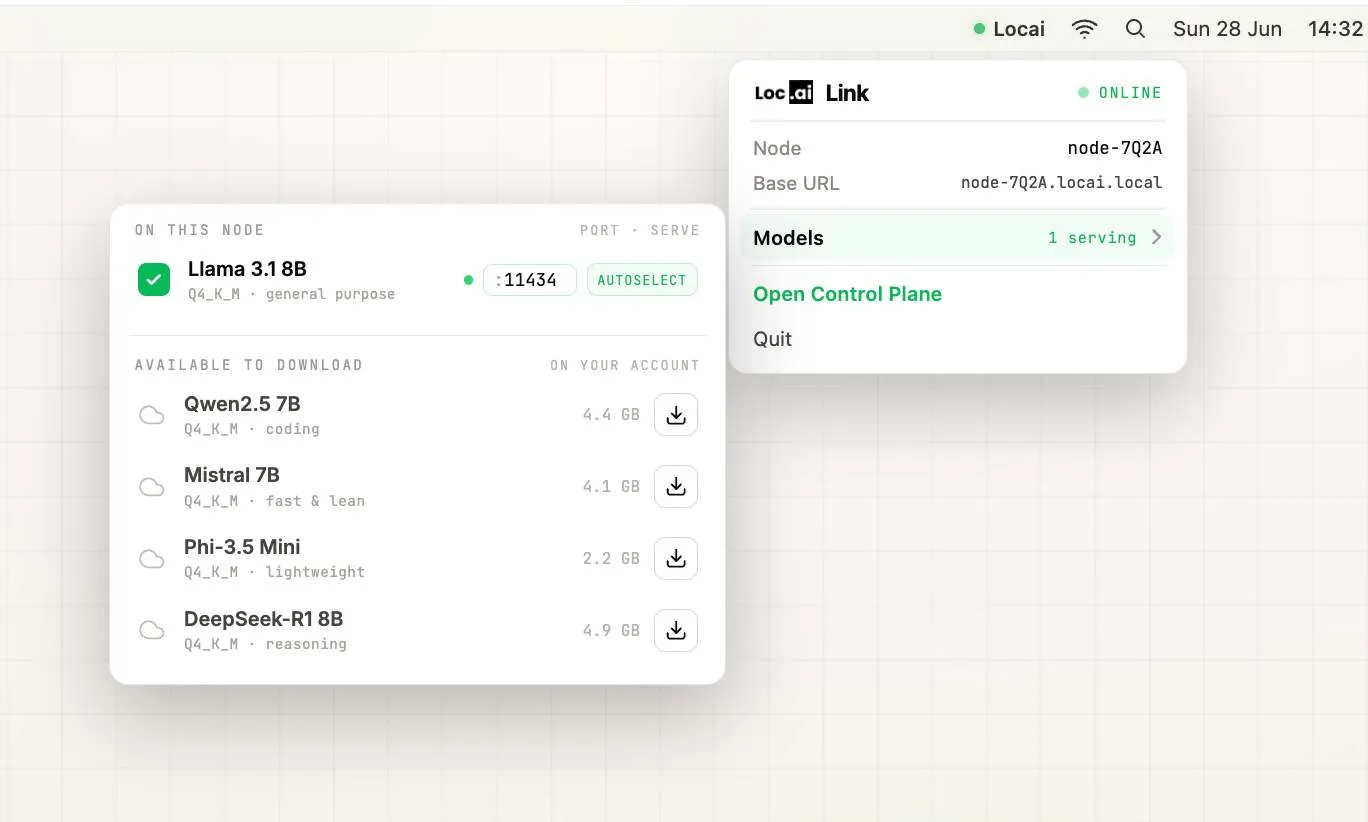Viewport: 1368px width, 822px height.
Task: Click the cloud icon beside DeepSeek-R1 8B
Action: pos(152,630)
